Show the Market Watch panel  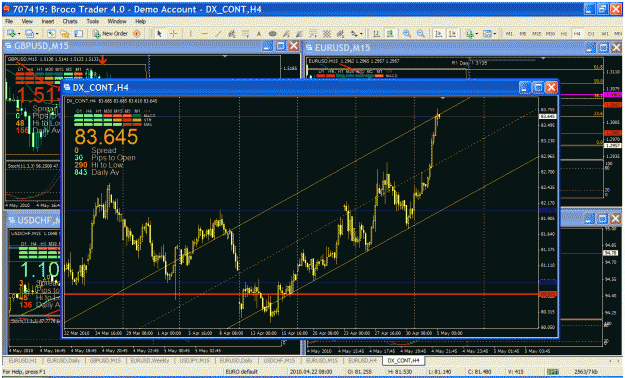point(51,34)
